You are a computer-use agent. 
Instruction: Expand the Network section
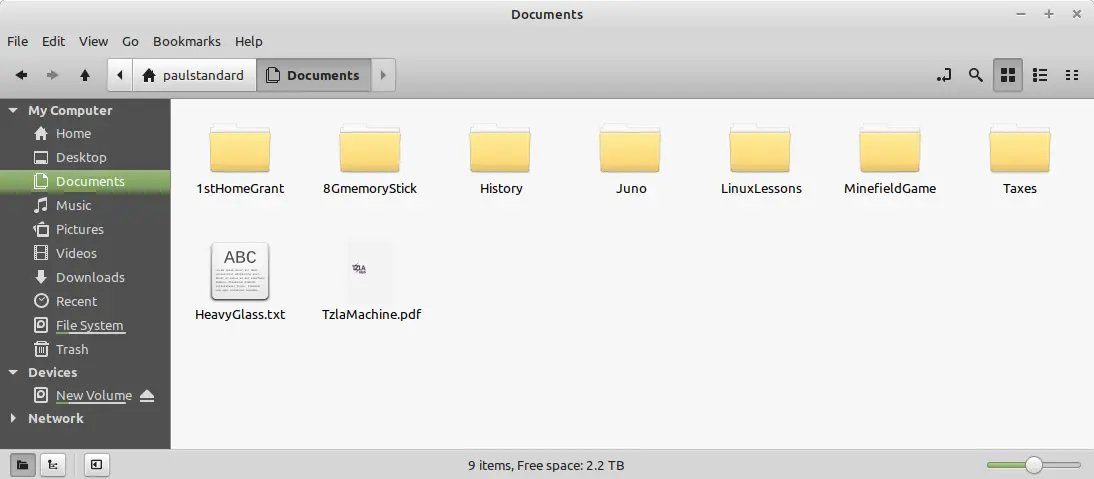tap(13, 418)
